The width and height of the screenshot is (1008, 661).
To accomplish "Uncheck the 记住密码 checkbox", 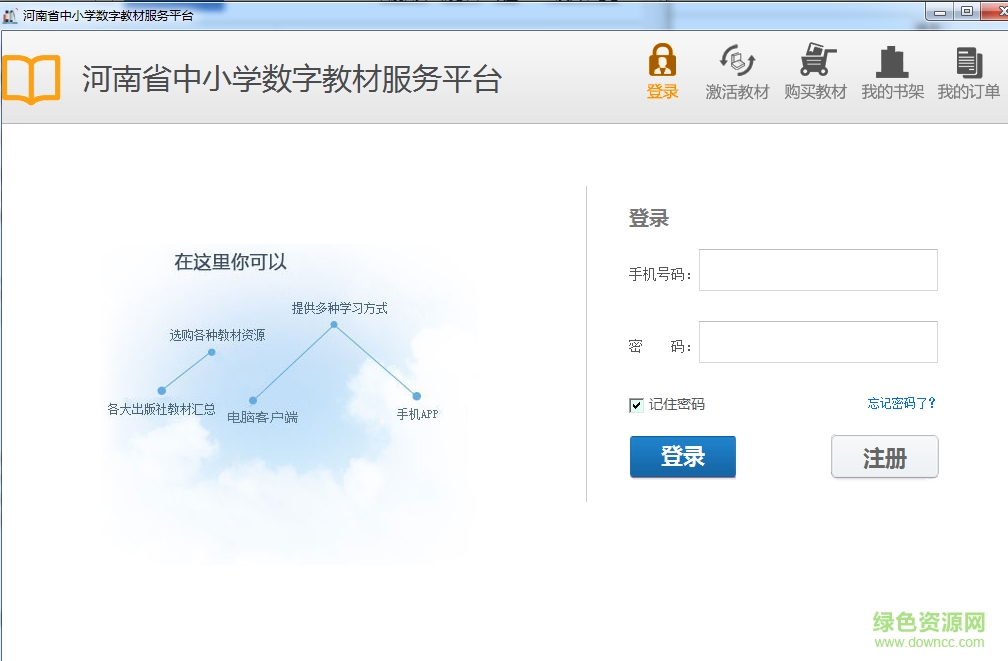I will pyautogui.click(x=636, y=404).
